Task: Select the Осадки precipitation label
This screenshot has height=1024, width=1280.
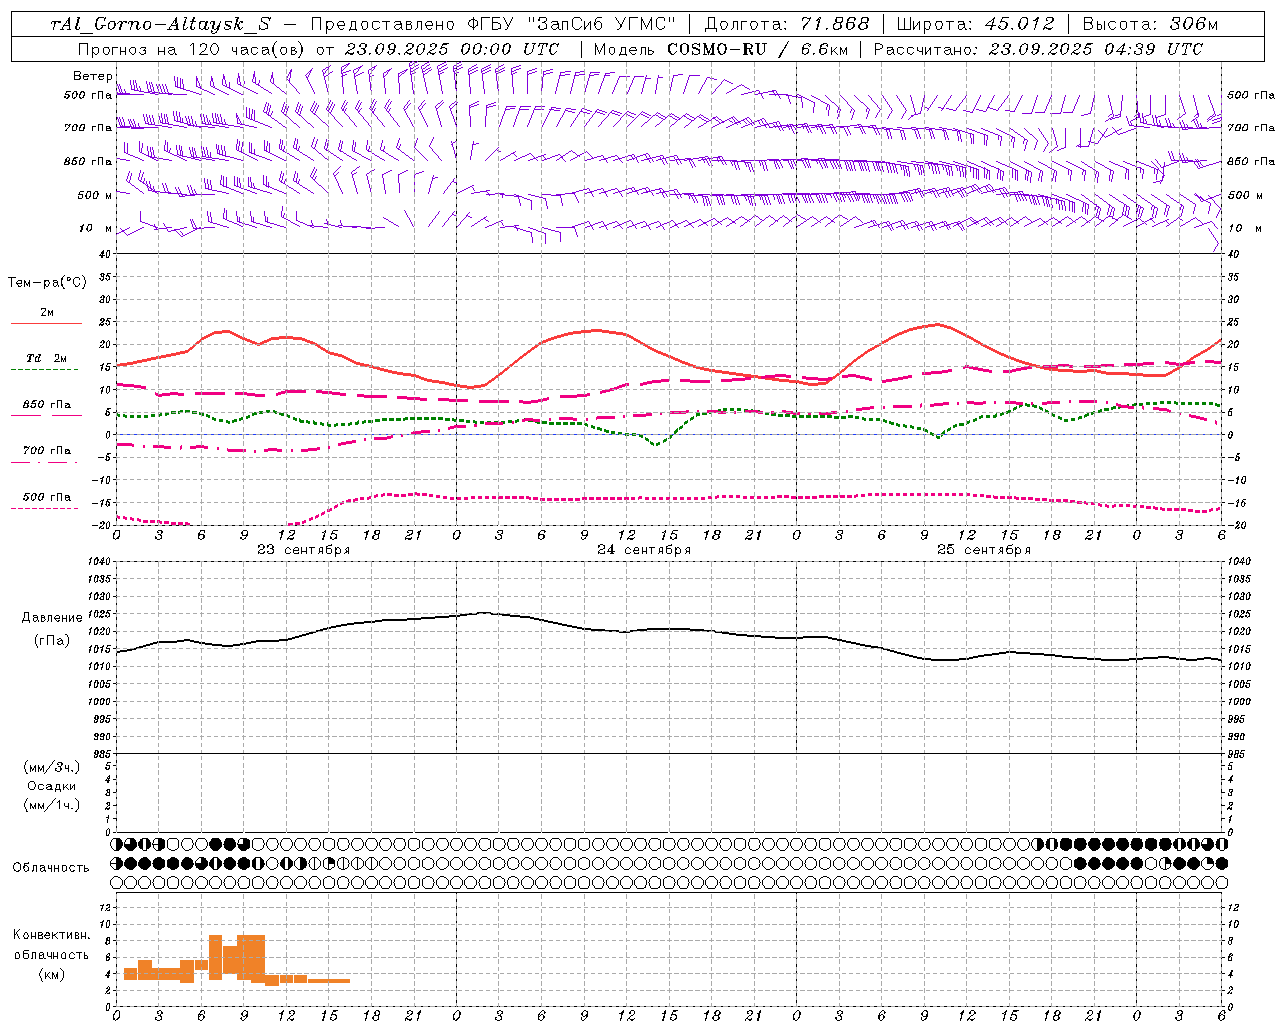Action: 51,786
